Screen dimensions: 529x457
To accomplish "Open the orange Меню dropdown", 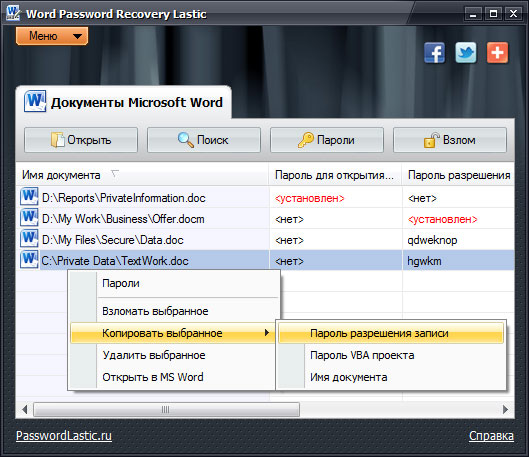I will (52, 36).
